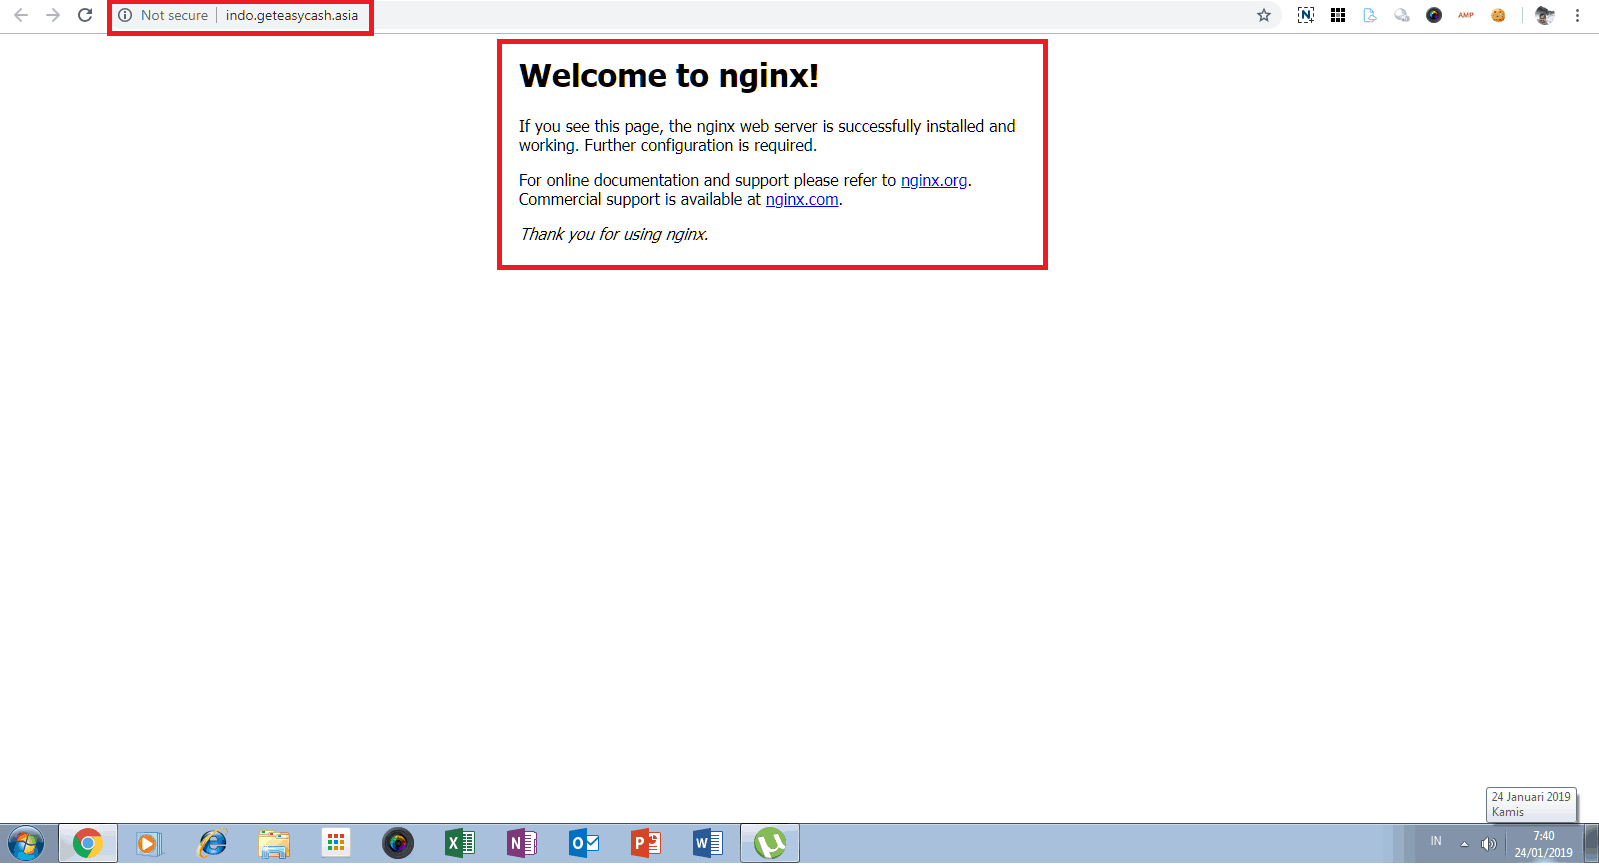Open the Chrome three-dot menu

[1577, 15]
